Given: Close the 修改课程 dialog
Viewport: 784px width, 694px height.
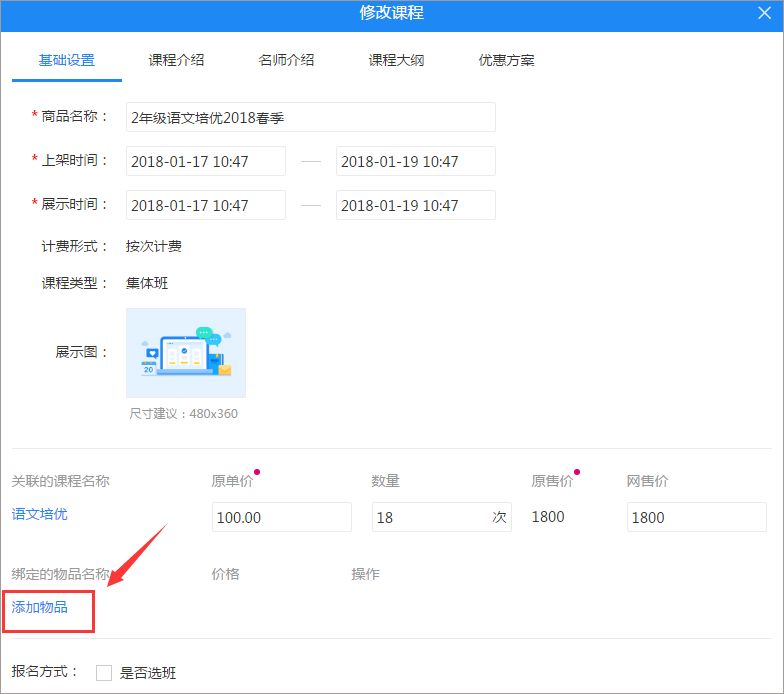Looking at the screenshot, I should tap(765, 13).
